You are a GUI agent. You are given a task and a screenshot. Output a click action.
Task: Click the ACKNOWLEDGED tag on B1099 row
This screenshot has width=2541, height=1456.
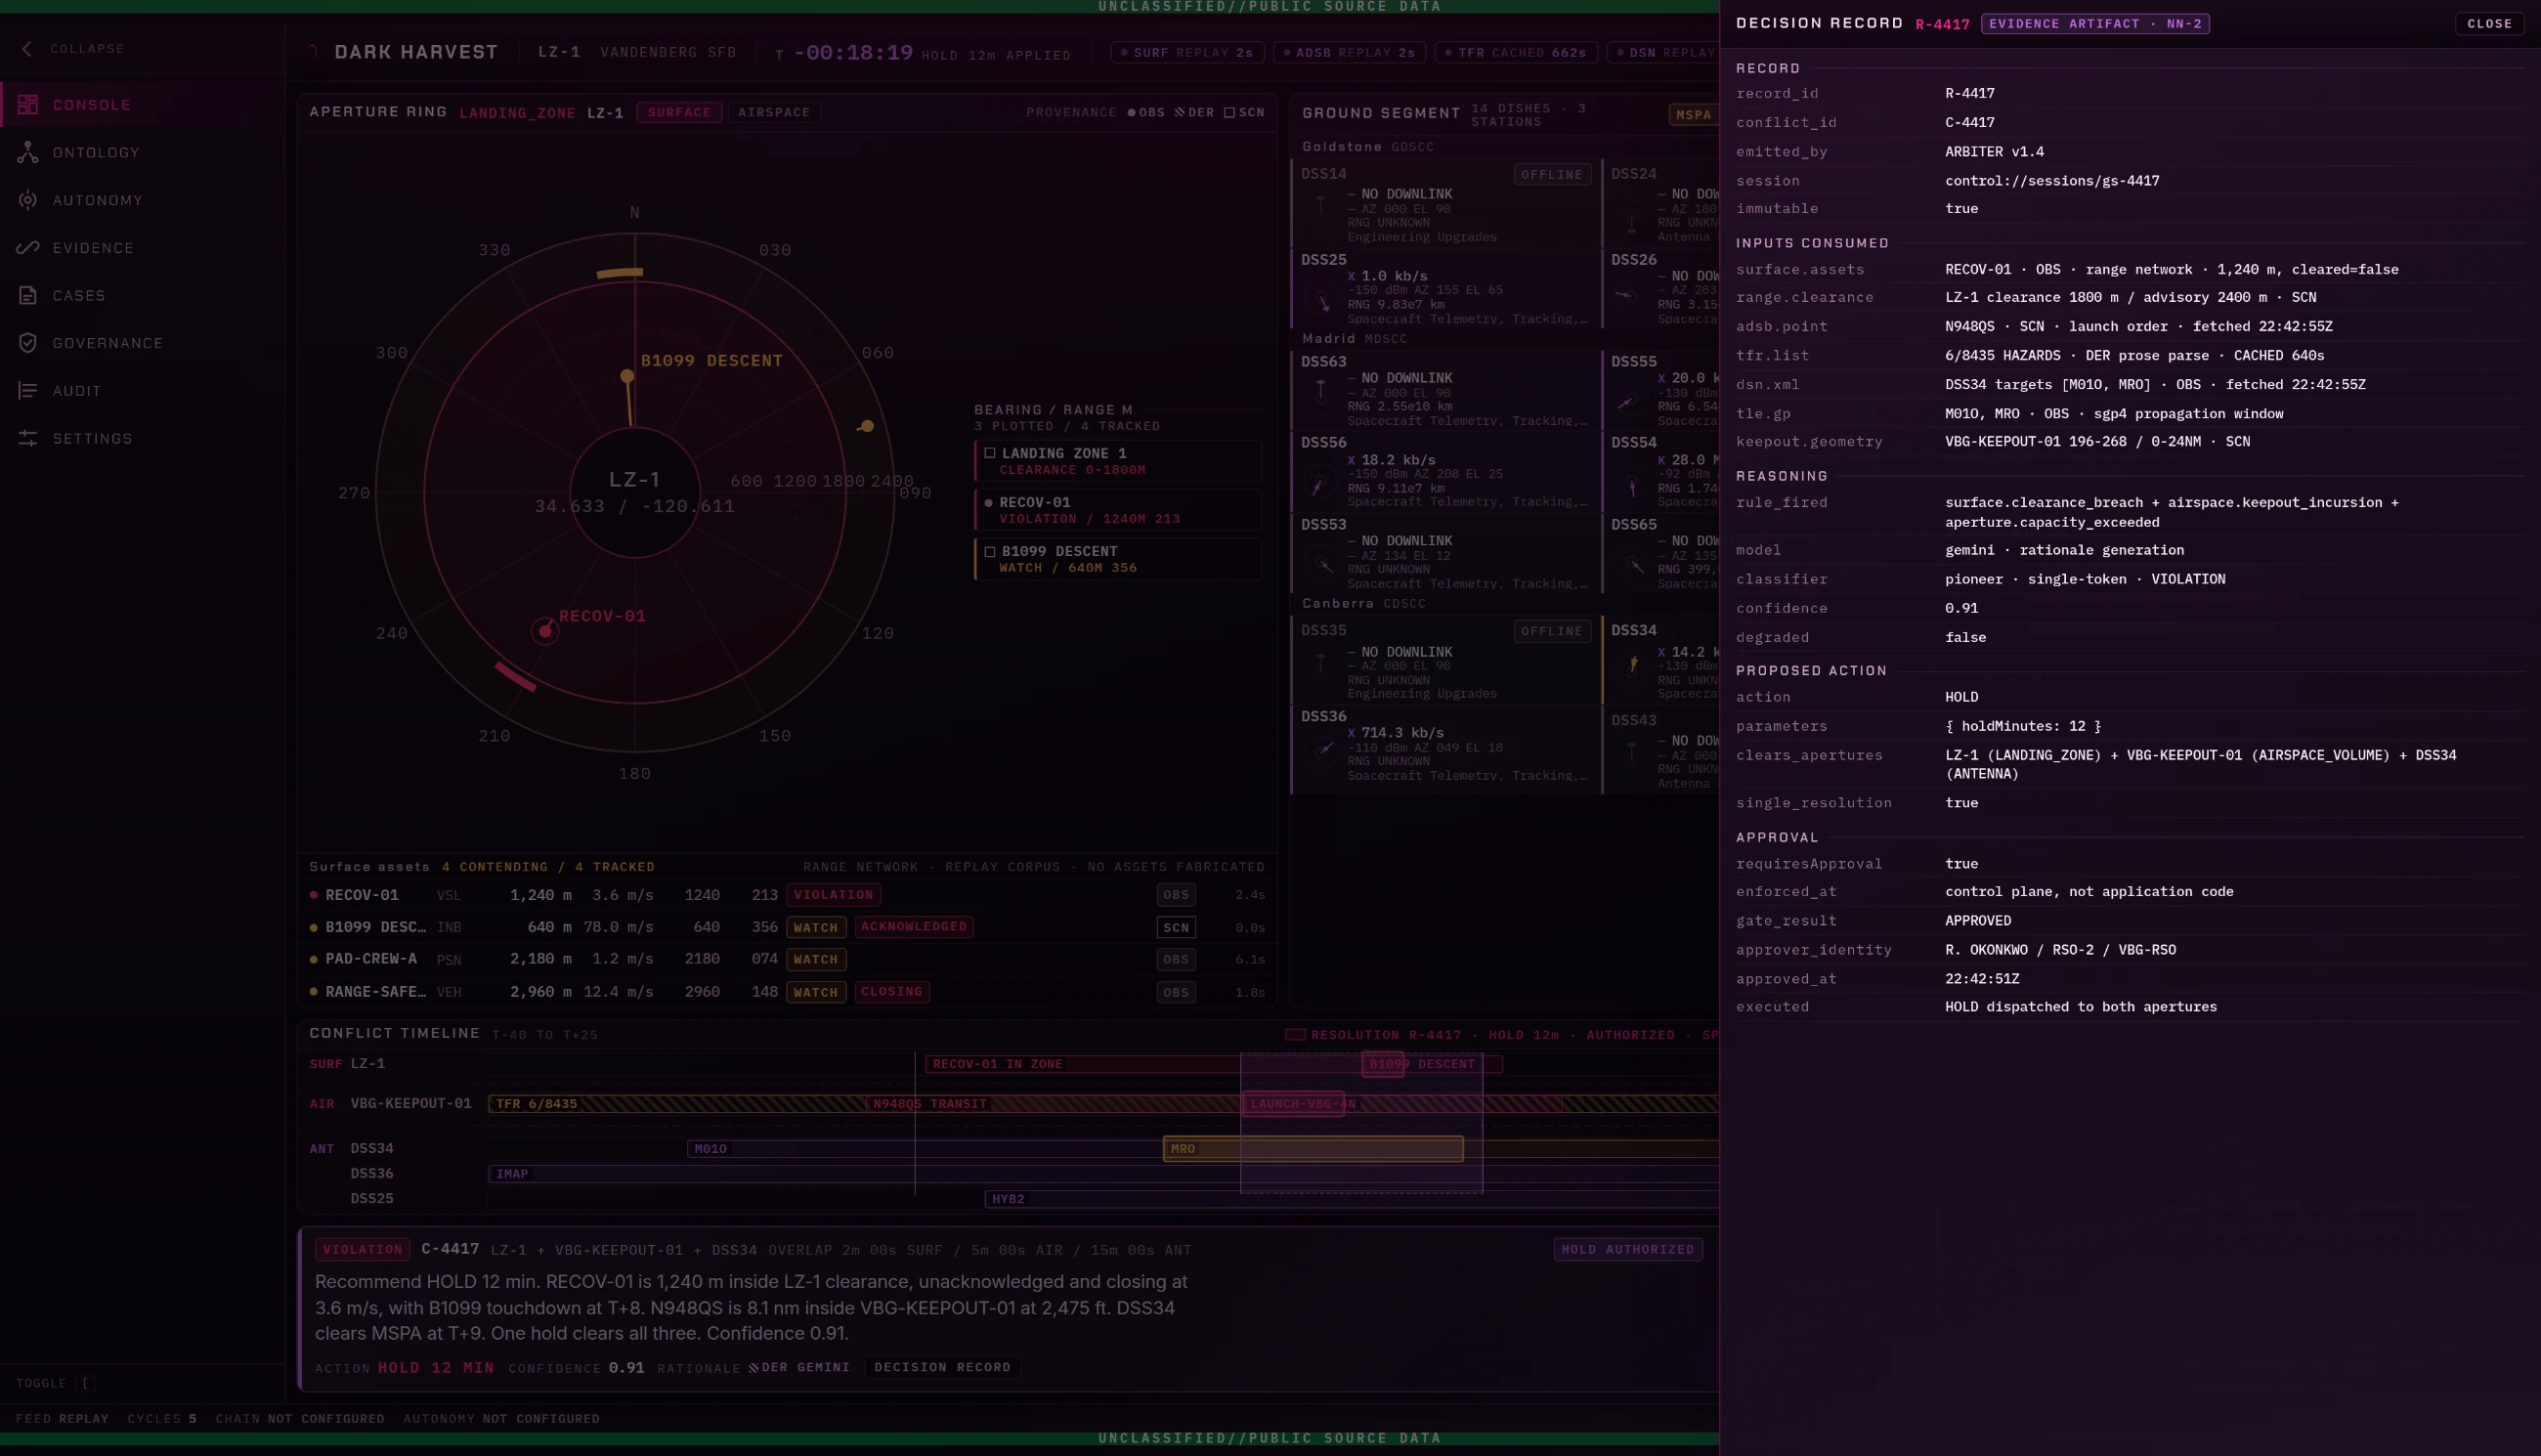914,927
